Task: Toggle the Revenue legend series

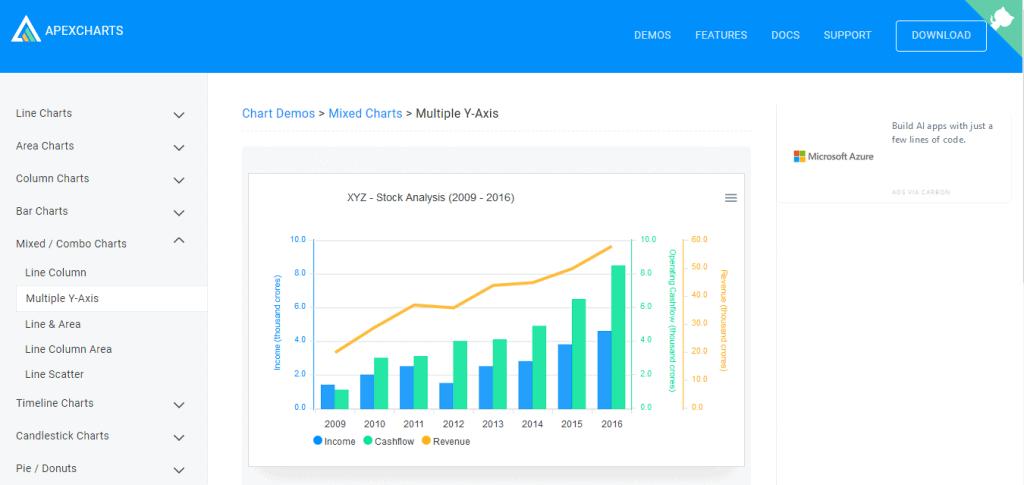Action: click(445, 441)
